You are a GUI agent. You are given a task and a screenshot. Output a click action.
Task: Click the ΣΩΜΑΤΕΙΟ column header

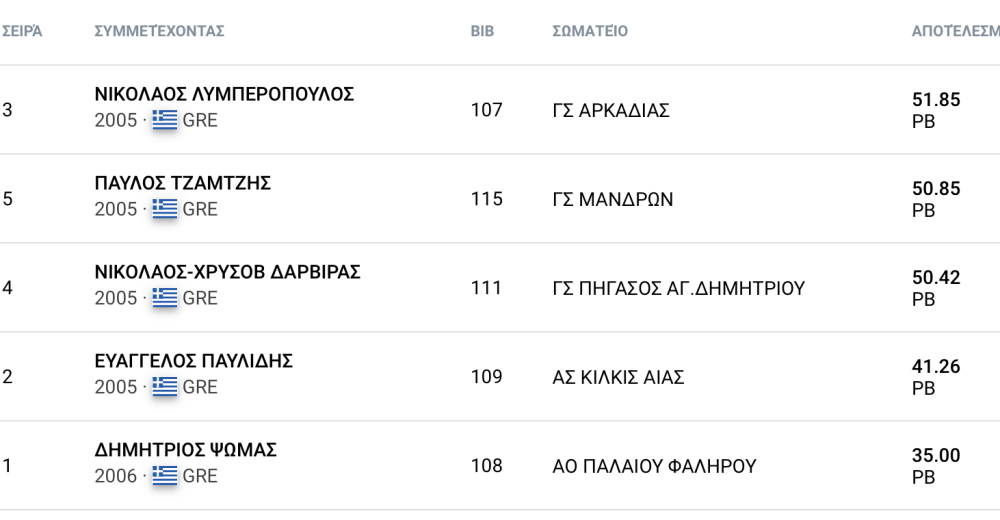[590, 31]
